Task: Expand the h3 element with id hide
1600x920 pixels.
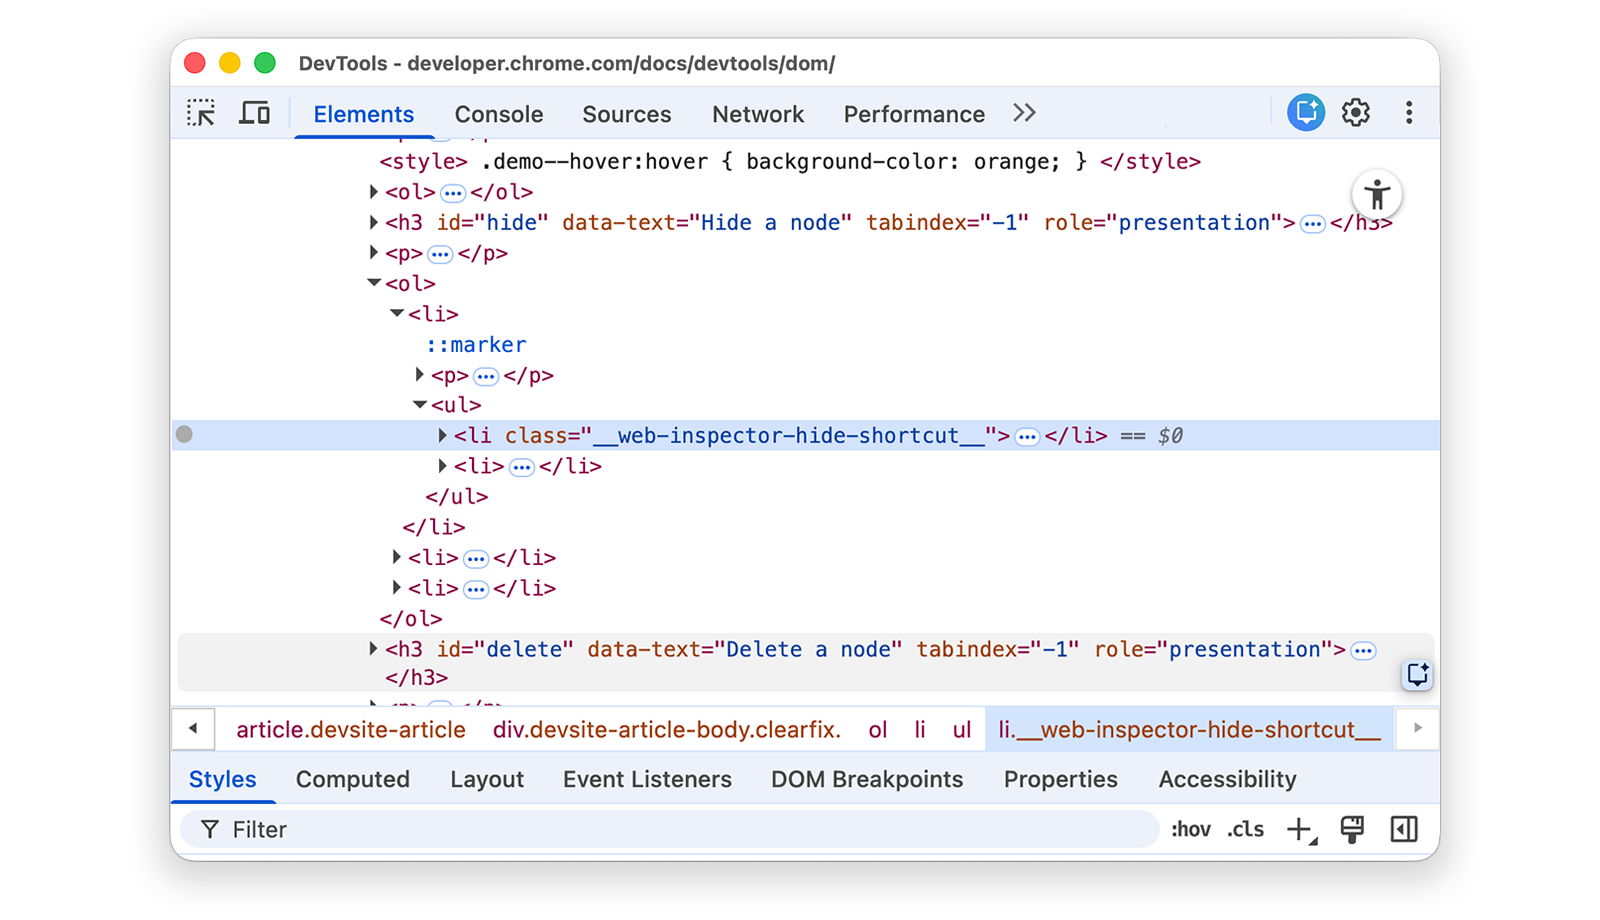Action: click(372, 222)
